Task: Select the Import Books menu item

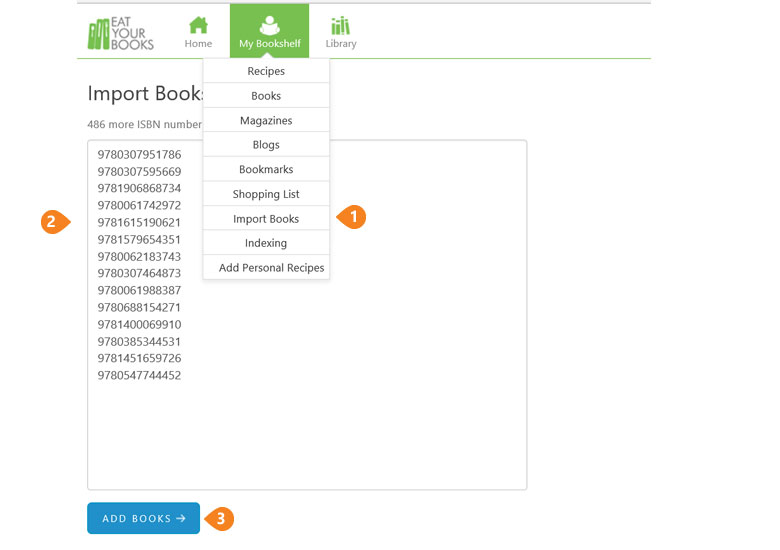Action: point(266,219)
